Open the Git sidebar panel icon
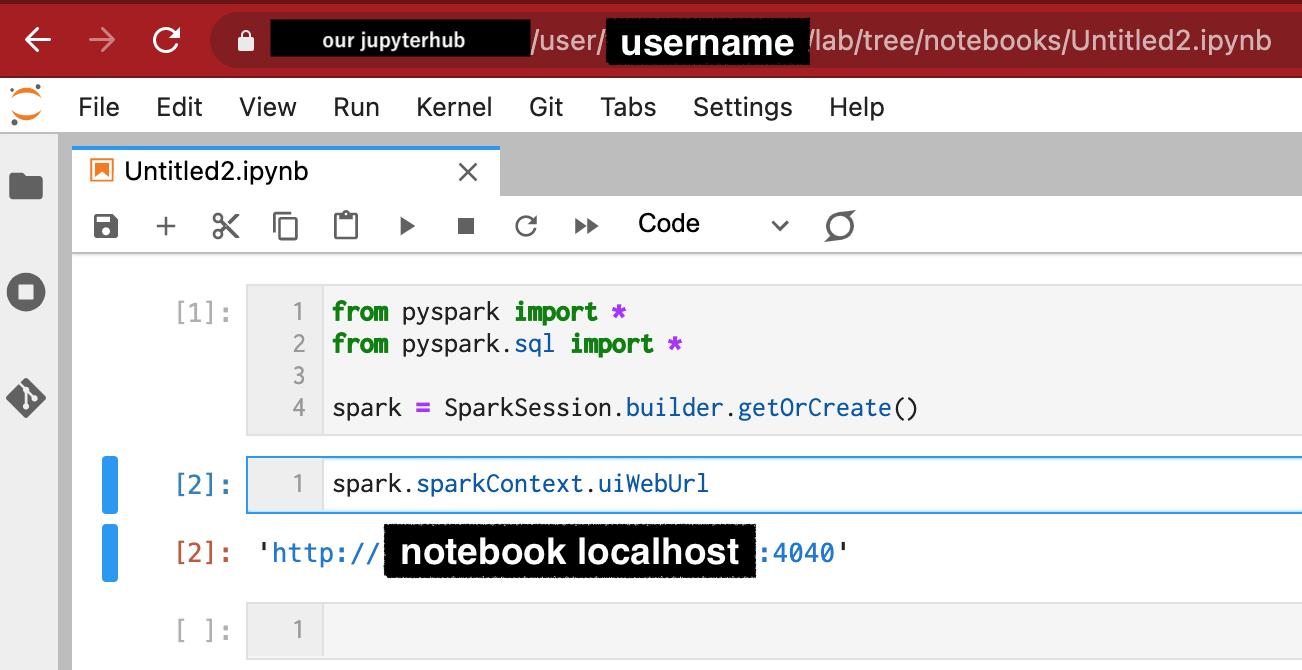 tap(26, 398)
